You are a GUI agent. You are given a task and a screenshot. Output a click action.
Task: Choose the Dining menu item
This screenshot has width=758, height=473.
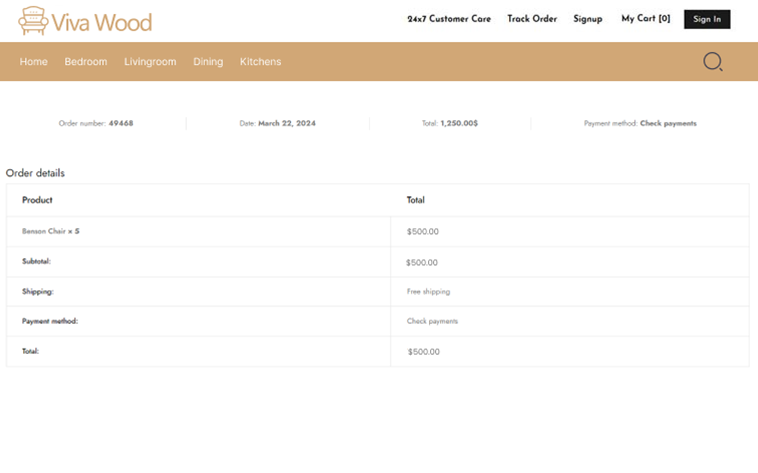pyautogui.click(x=208, y=62)
